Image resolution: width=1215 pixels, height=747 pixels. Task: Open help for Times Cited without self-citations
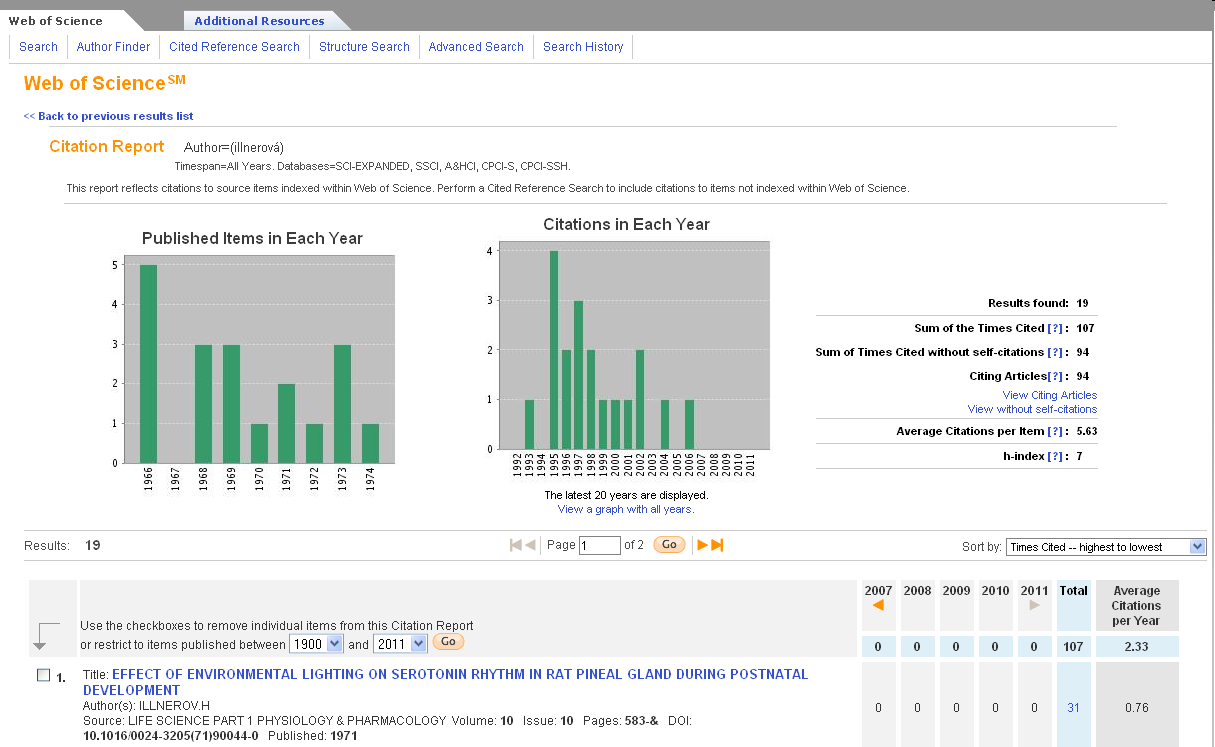[1055, 352]
